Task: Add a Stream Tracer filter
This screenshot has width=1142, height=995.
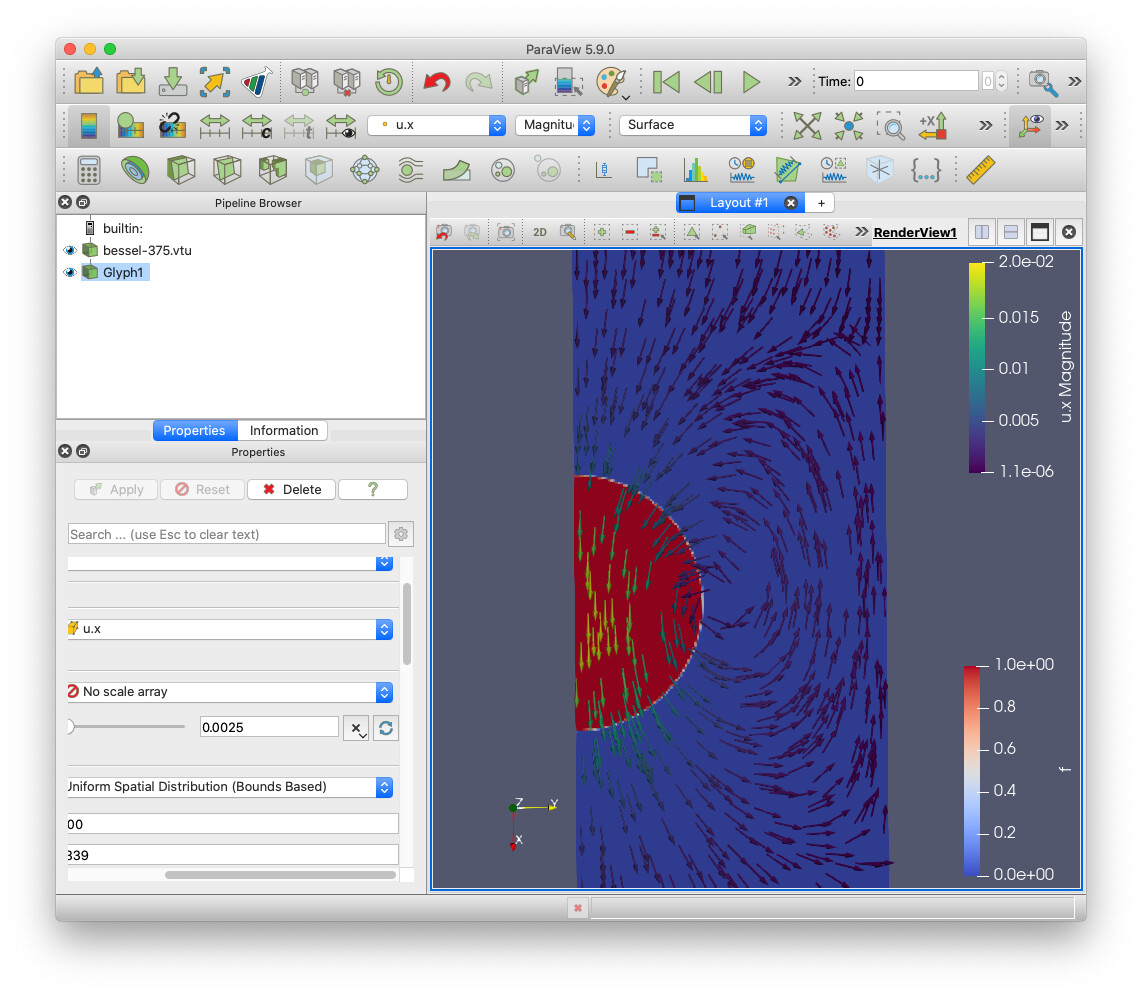Action: [410, 170]
